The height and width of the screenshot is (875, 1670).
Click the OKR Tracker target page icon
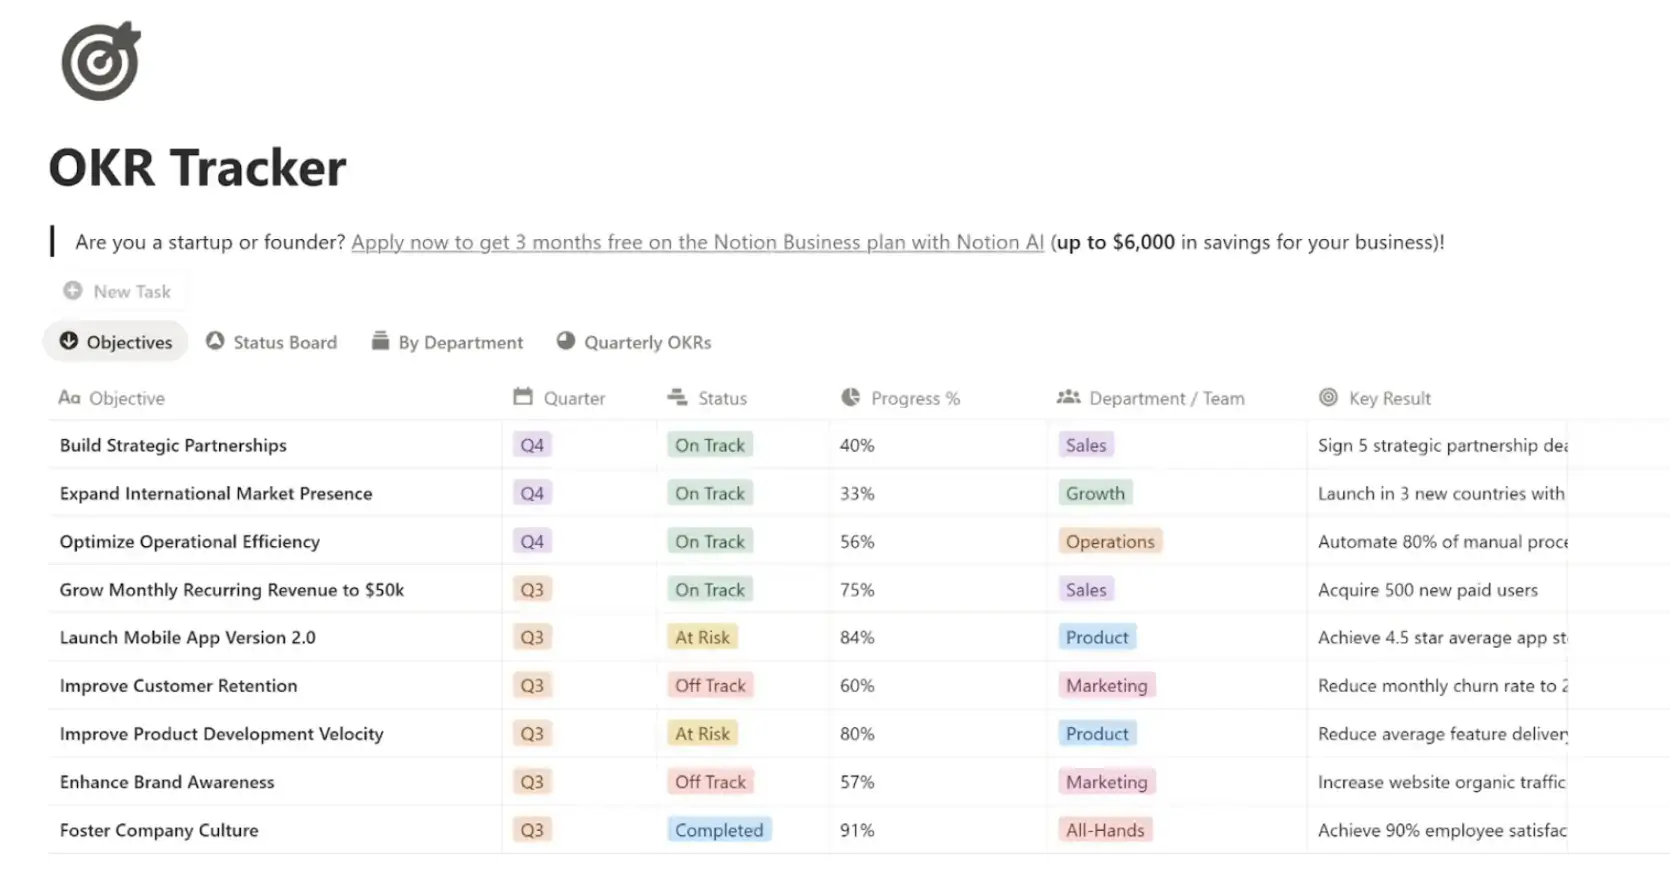[x=100, y=60]
